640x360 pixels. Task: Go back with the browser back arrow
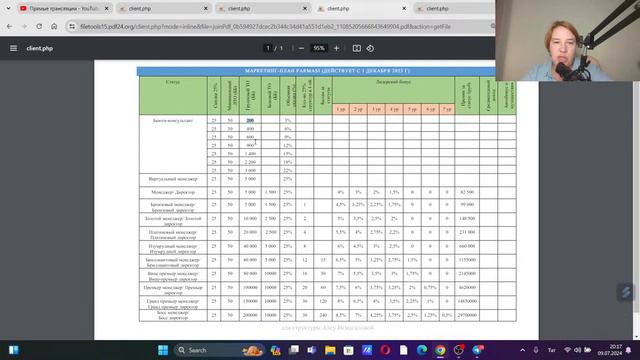pos(9,26)
